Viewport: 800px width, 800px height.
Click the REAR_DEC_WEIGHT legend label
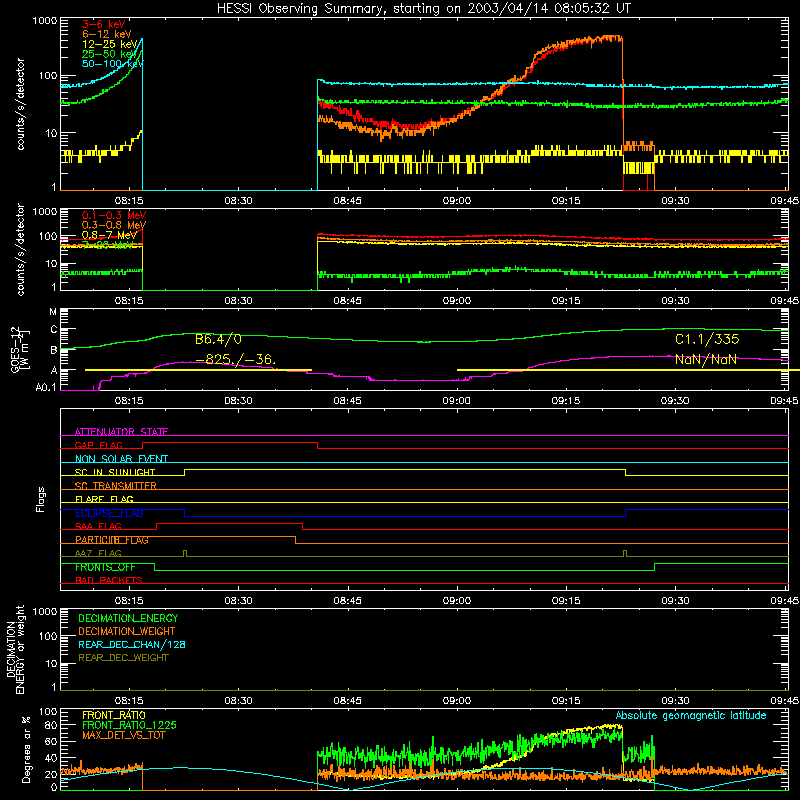(x=123, y=658)
